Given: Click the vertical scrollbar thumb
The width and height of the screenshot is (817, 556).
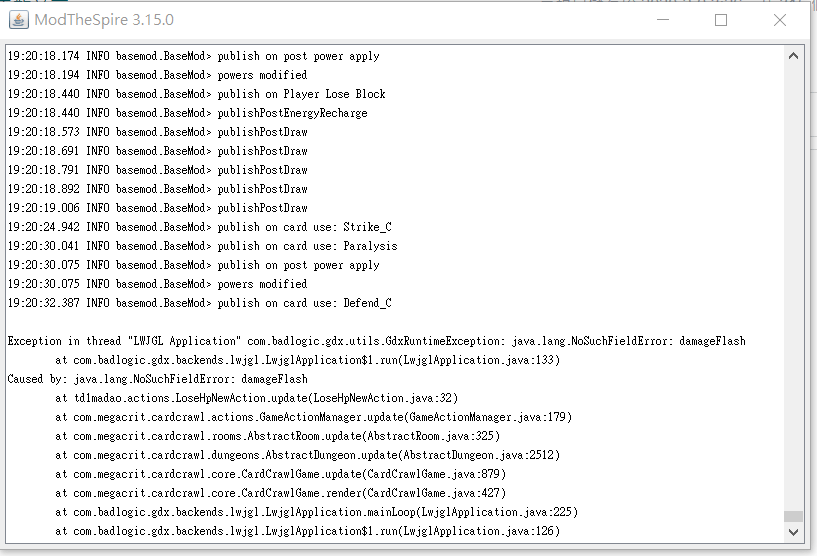Looking at the screenshot, I should (792, 517).
